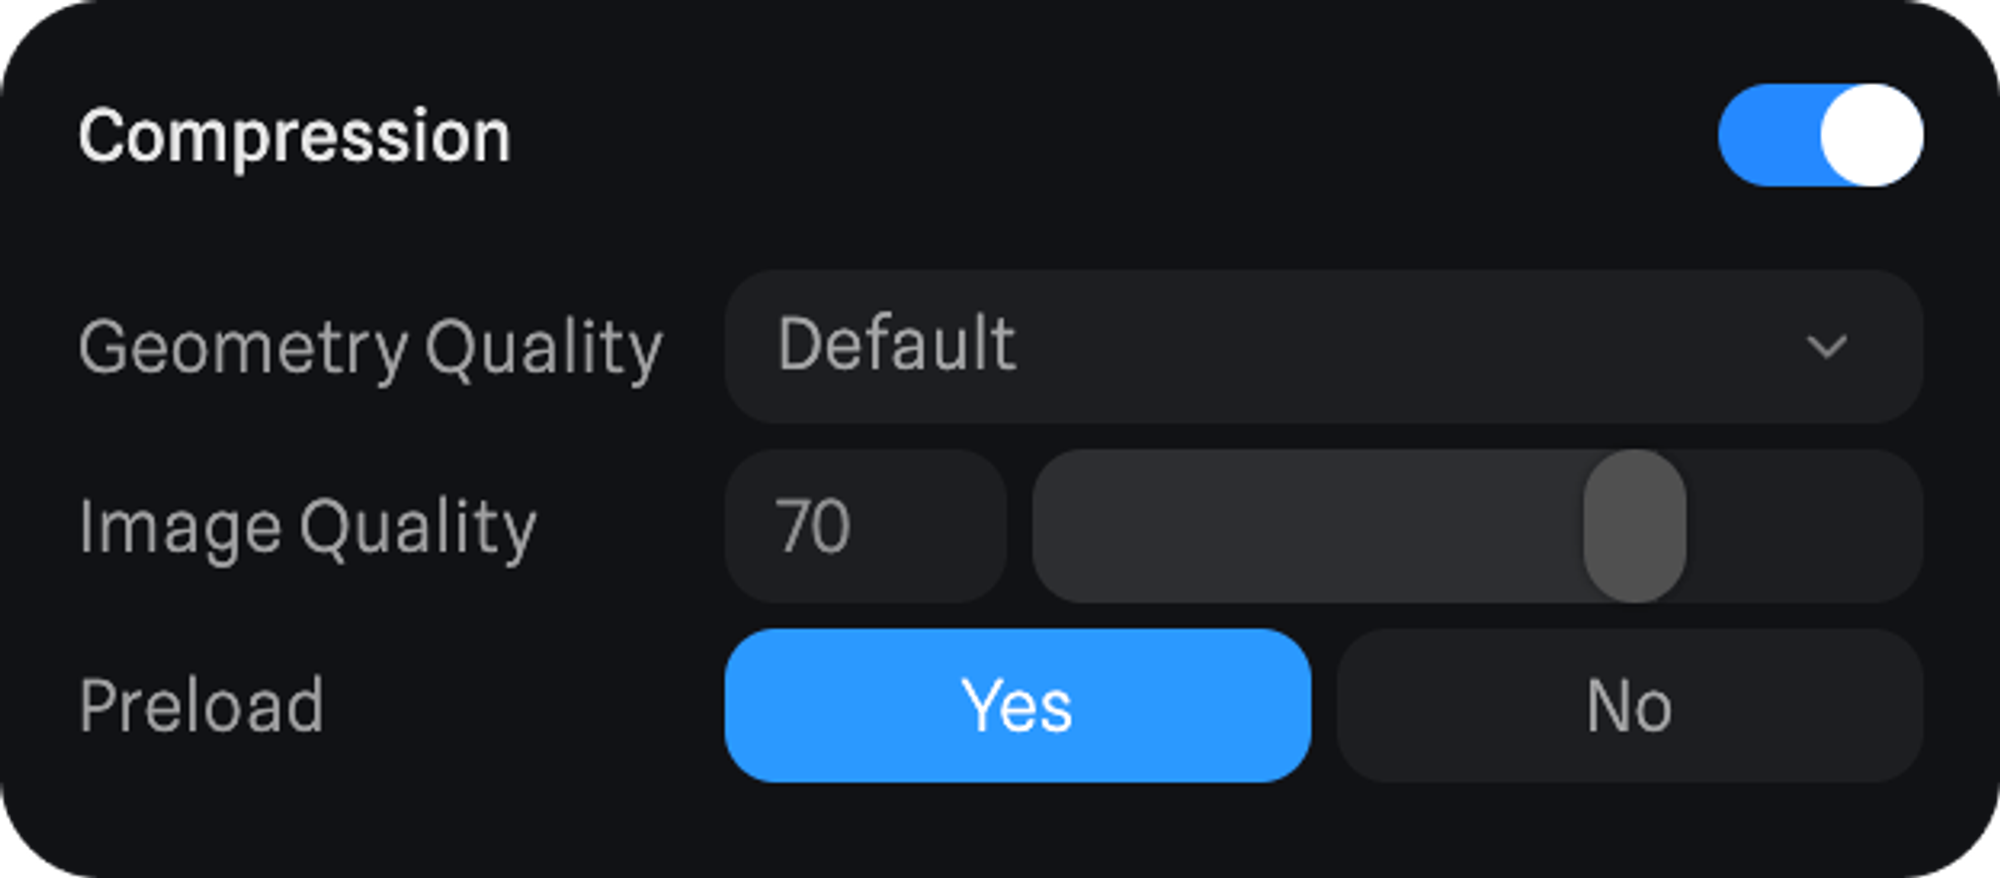This screenshot has width=2000, height=878.
Task: Click the white knob of Compression switch
Action: (1870, 135)
